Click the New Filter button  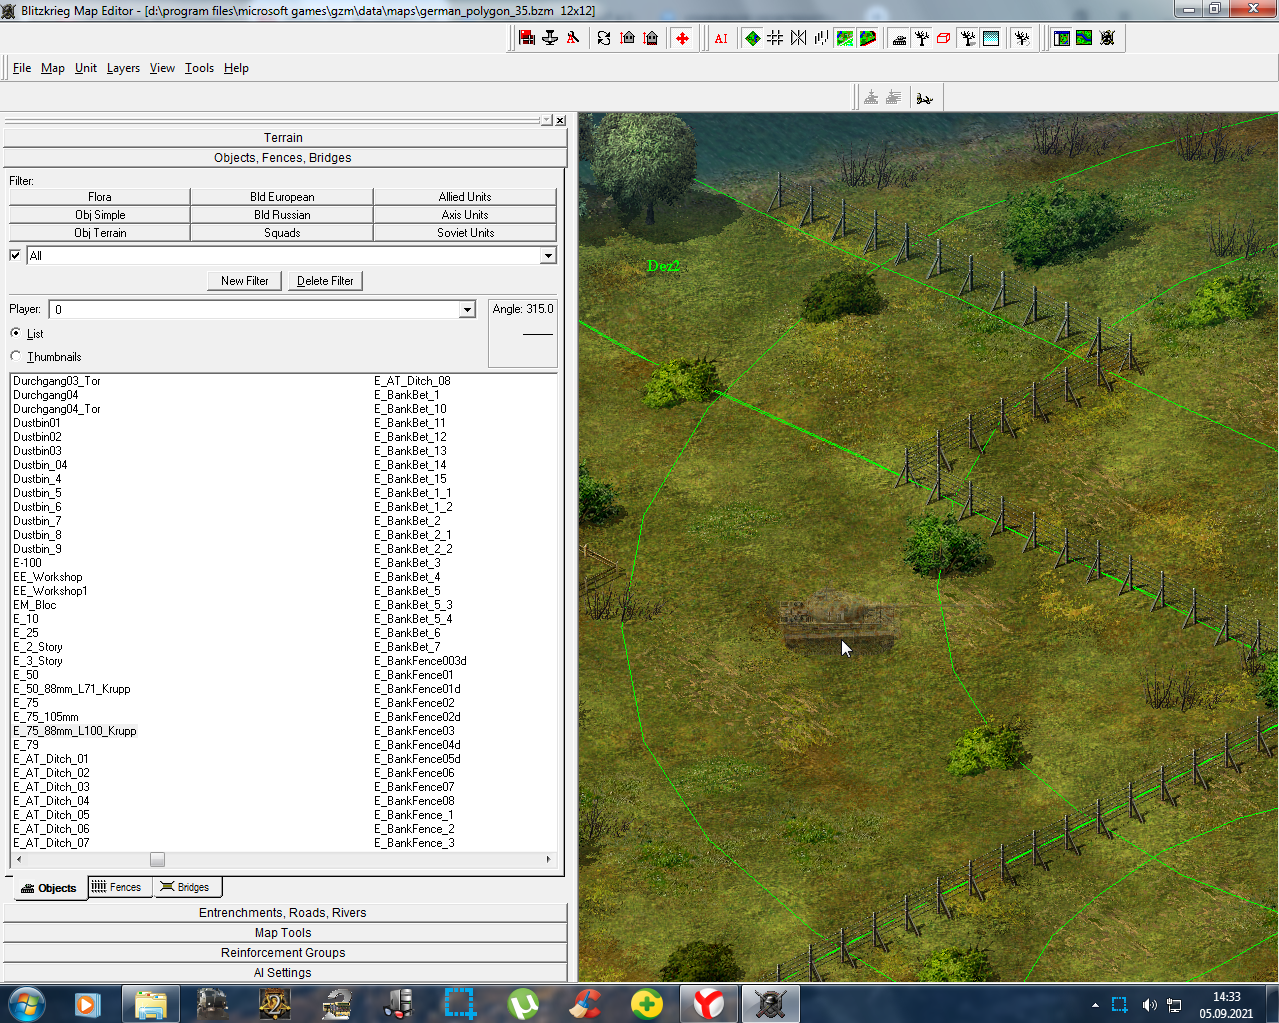pyautogui.click(x=245, y=281)
